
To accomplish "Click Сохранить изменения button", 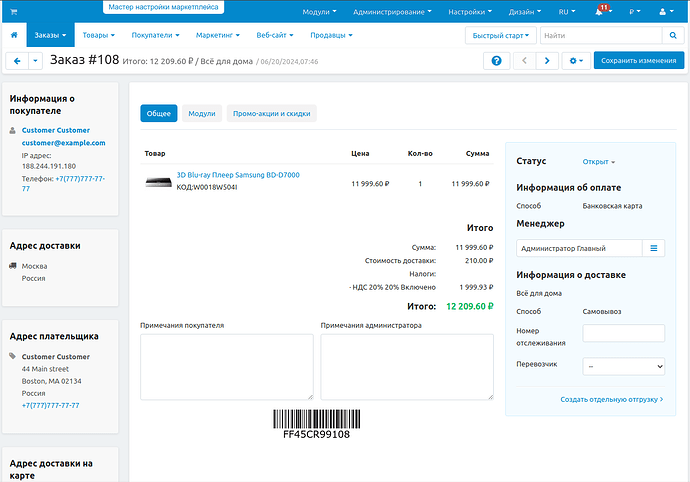I will (x=639, y=61).
